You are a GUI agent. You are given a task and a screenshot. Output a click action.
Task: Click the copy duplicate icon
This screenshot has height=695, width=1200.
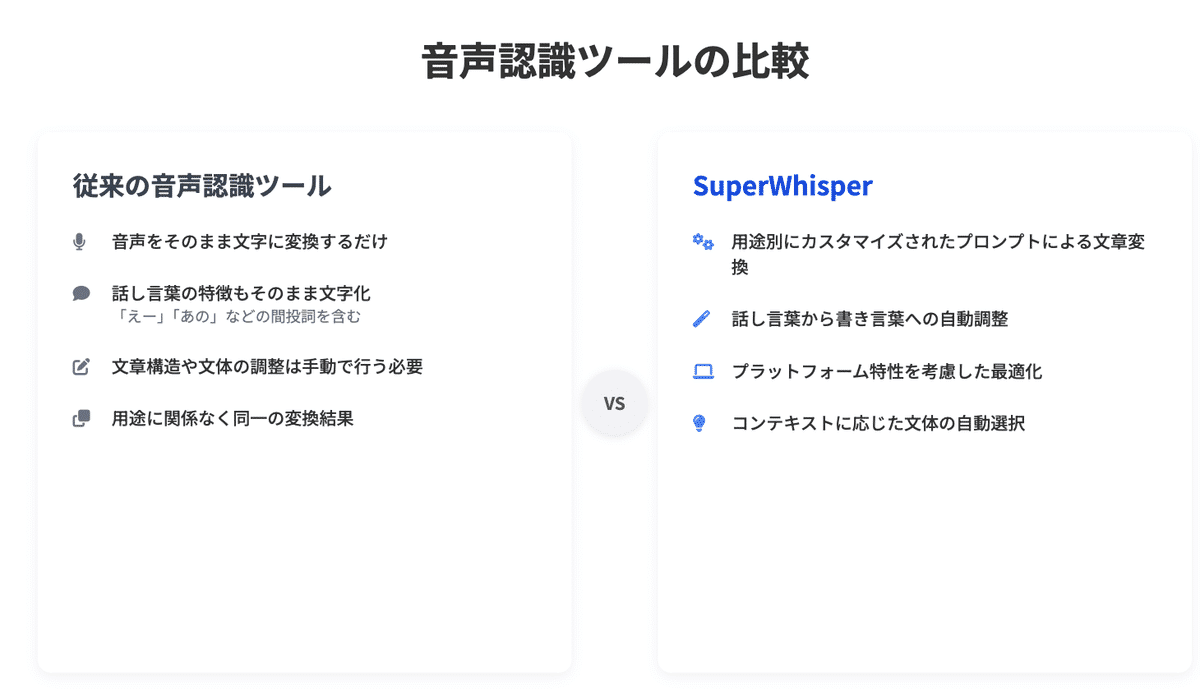81,419
